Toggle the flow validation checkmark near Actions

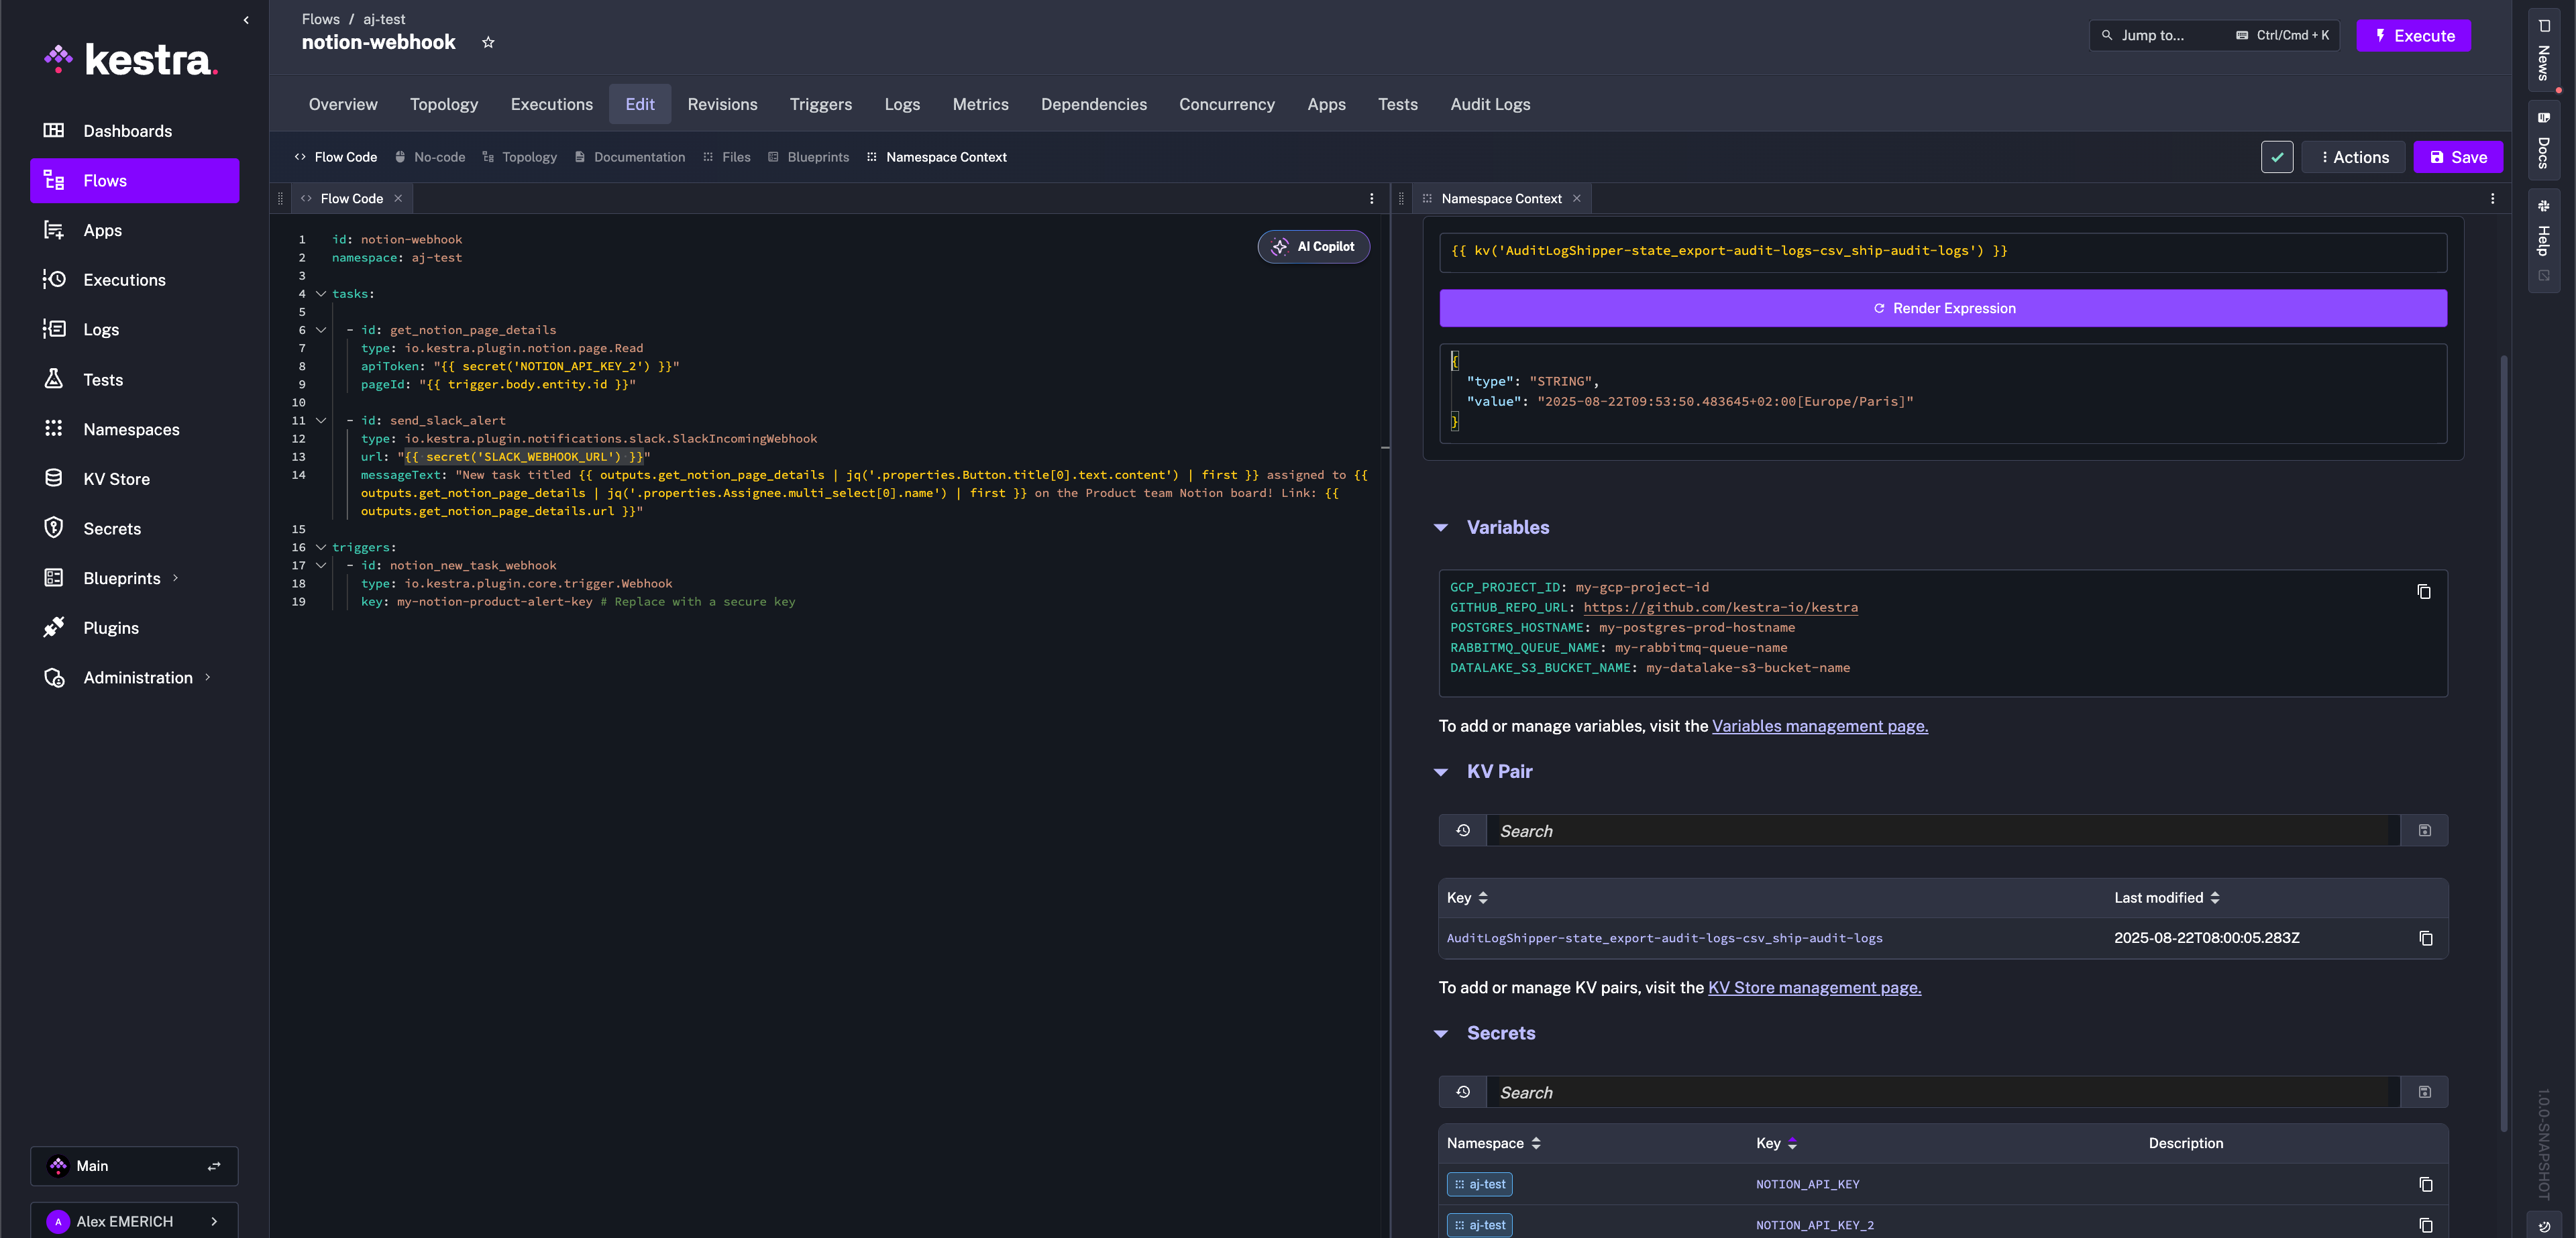[x=2277, y=156]
